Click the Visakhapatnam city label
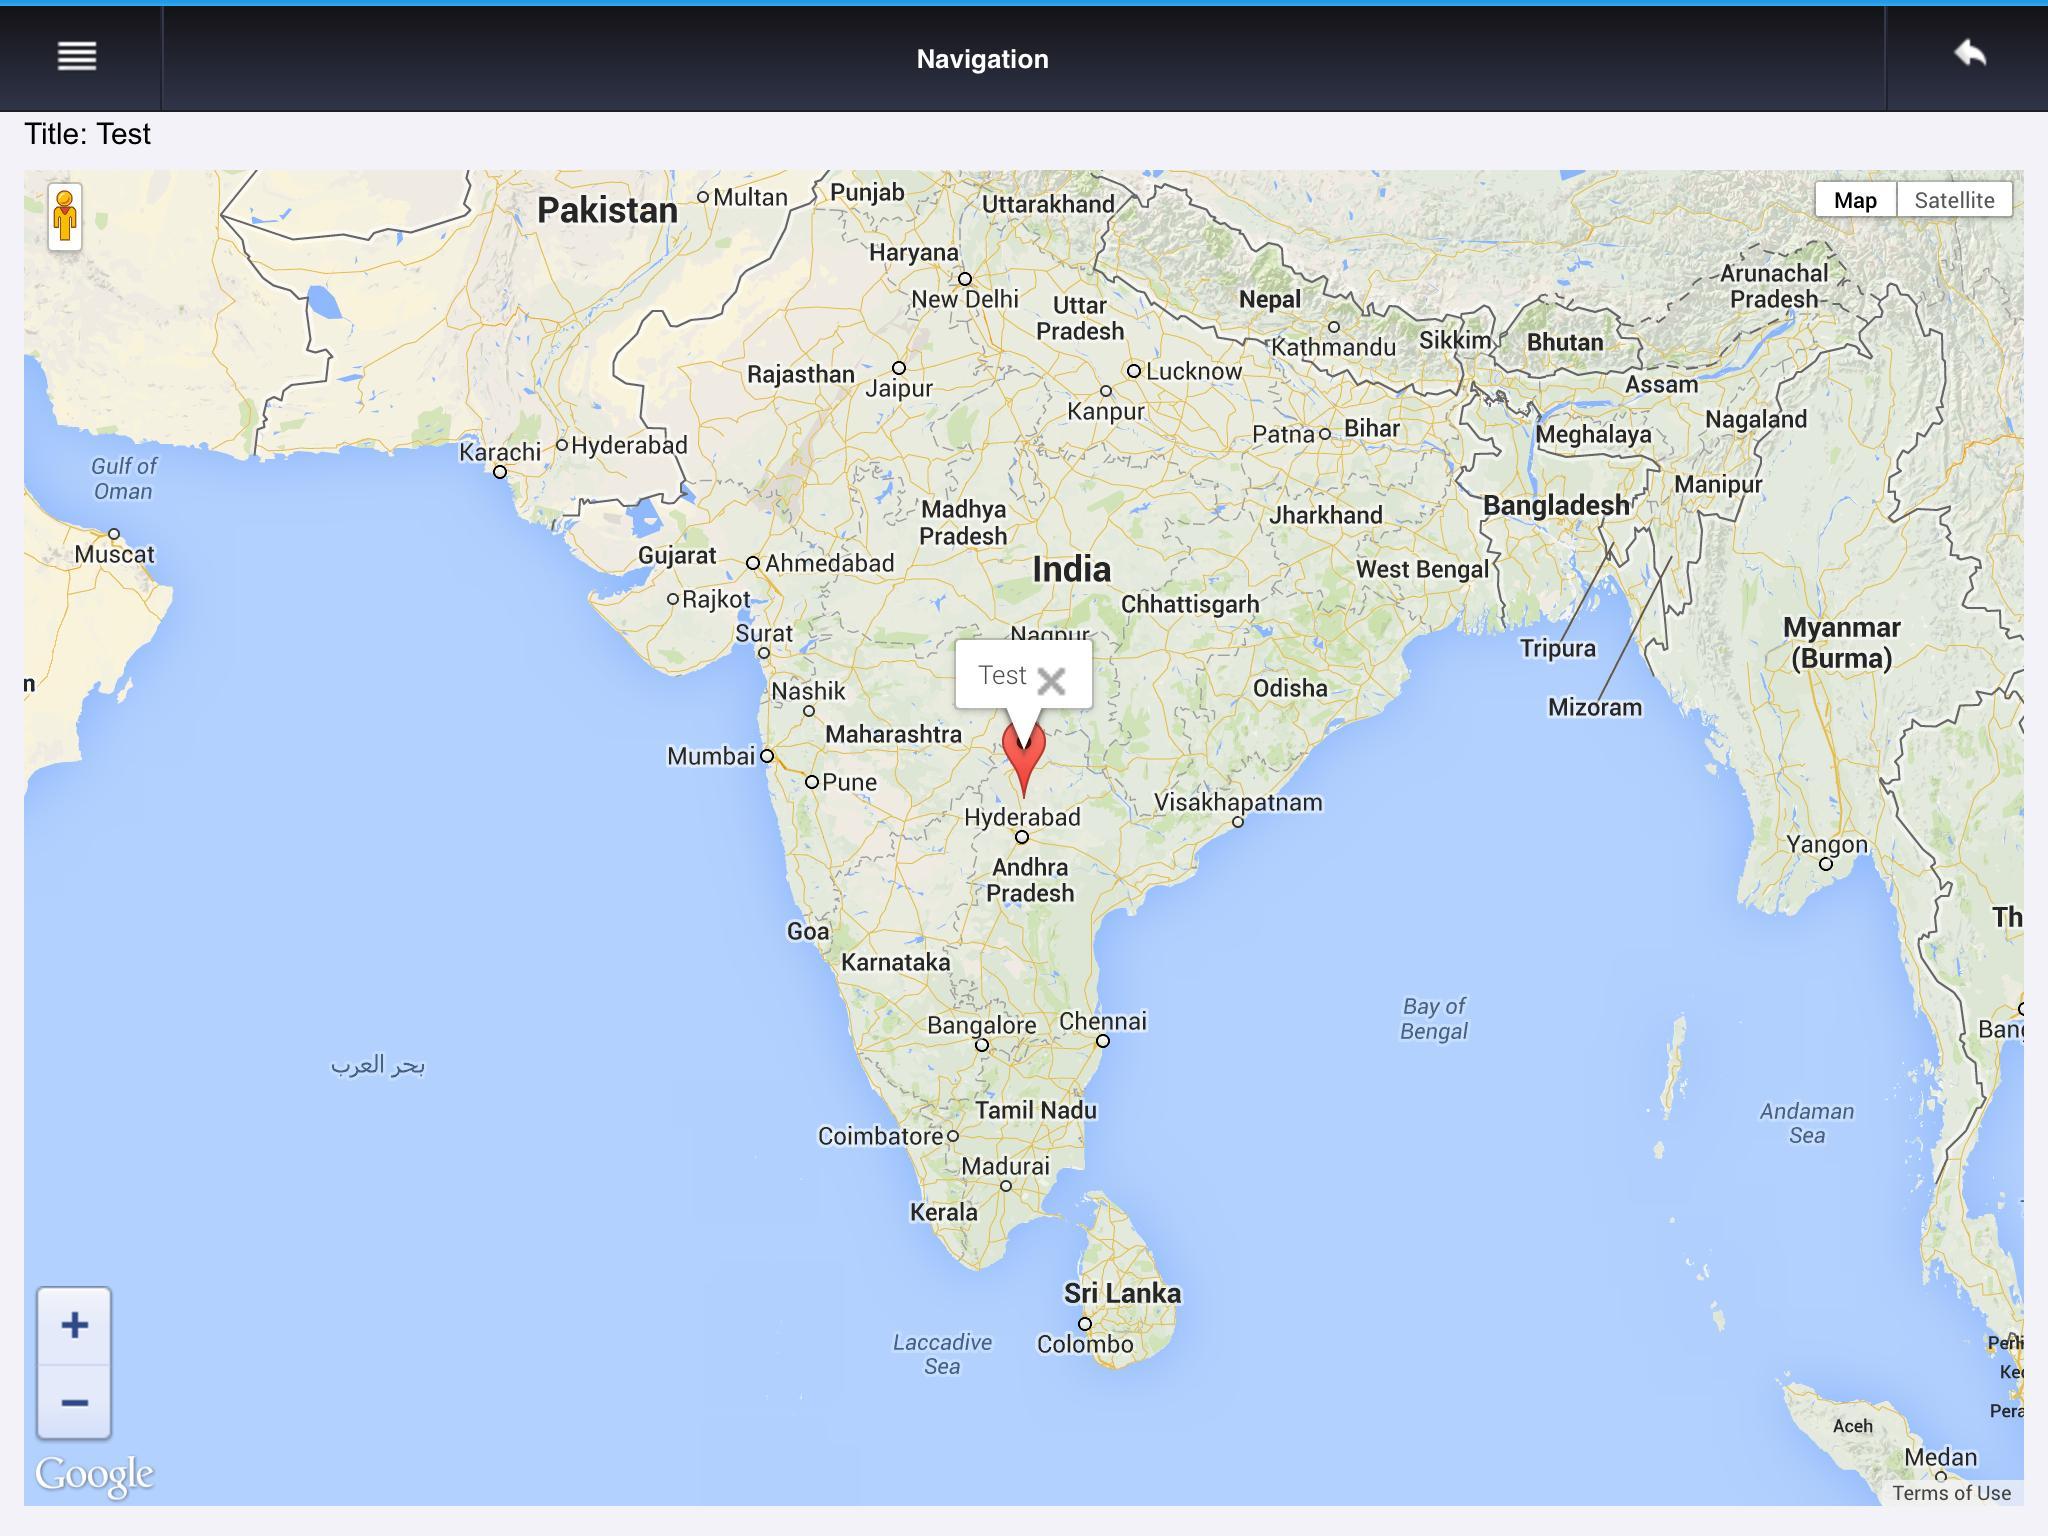2048x1536 pixels. (x=1238, y=802)
